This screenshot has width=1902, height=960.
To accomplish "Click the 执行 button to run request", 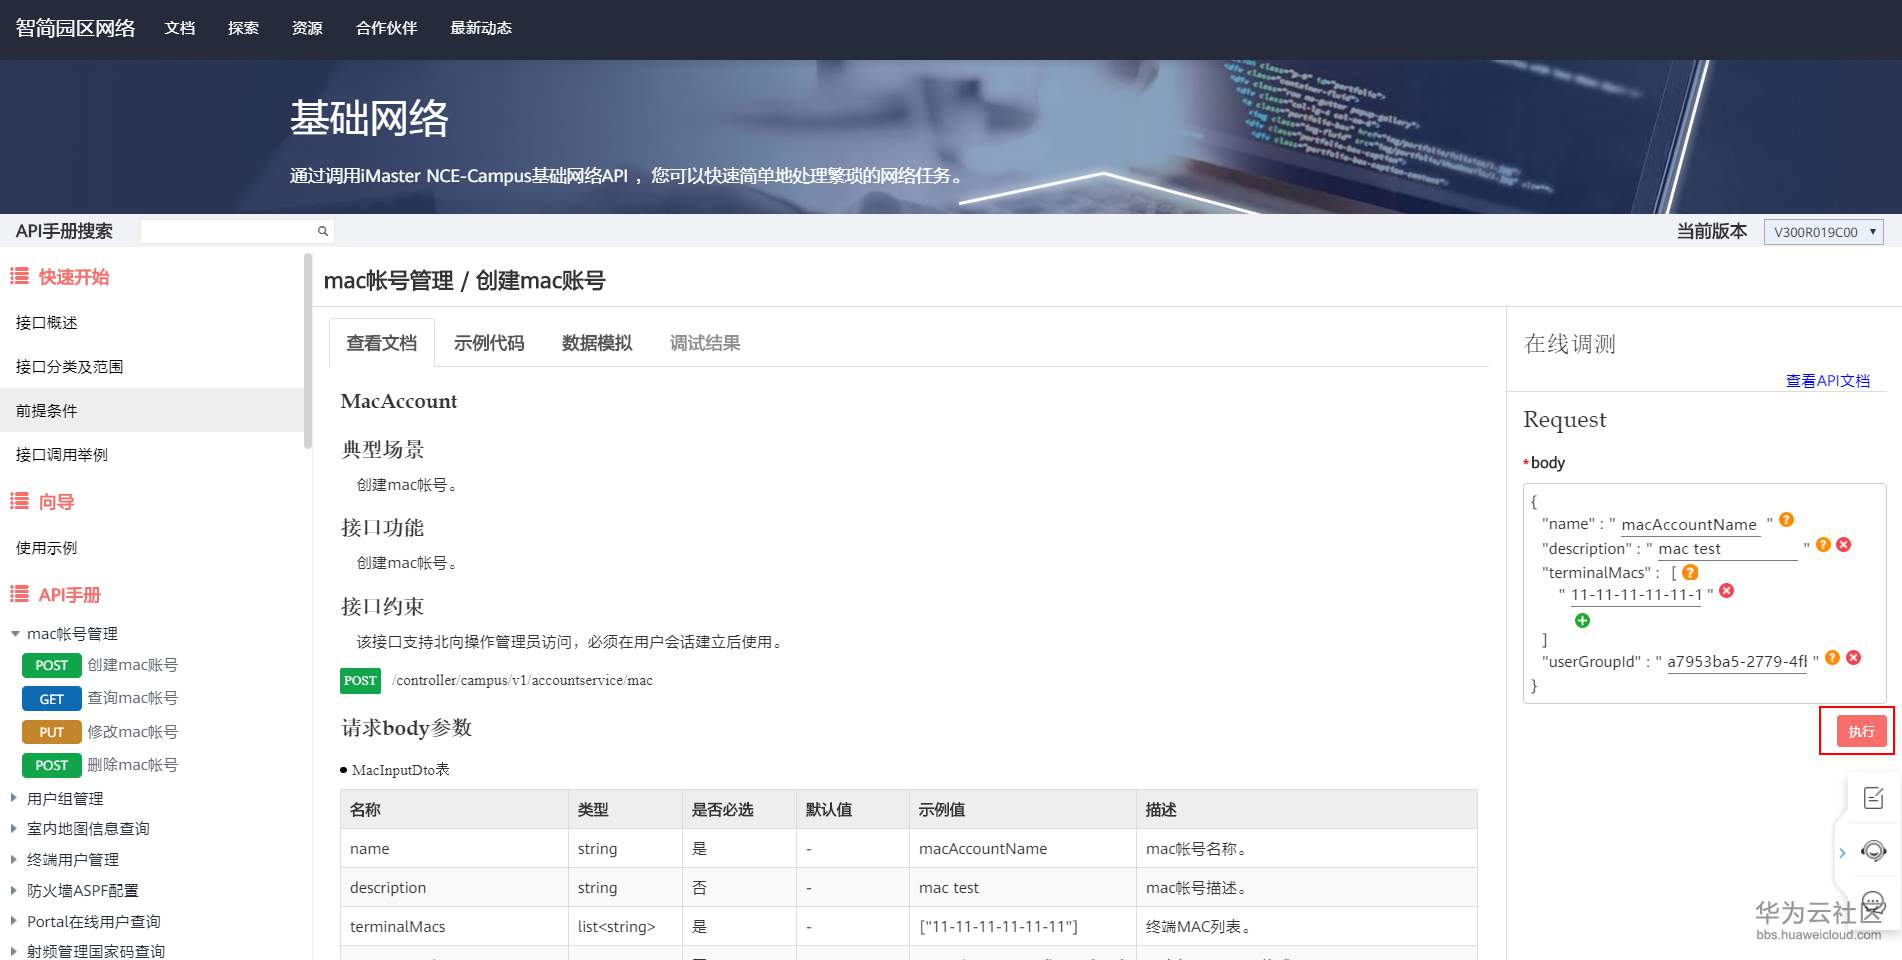I will pyautogui.click(x=1861, y=731).
